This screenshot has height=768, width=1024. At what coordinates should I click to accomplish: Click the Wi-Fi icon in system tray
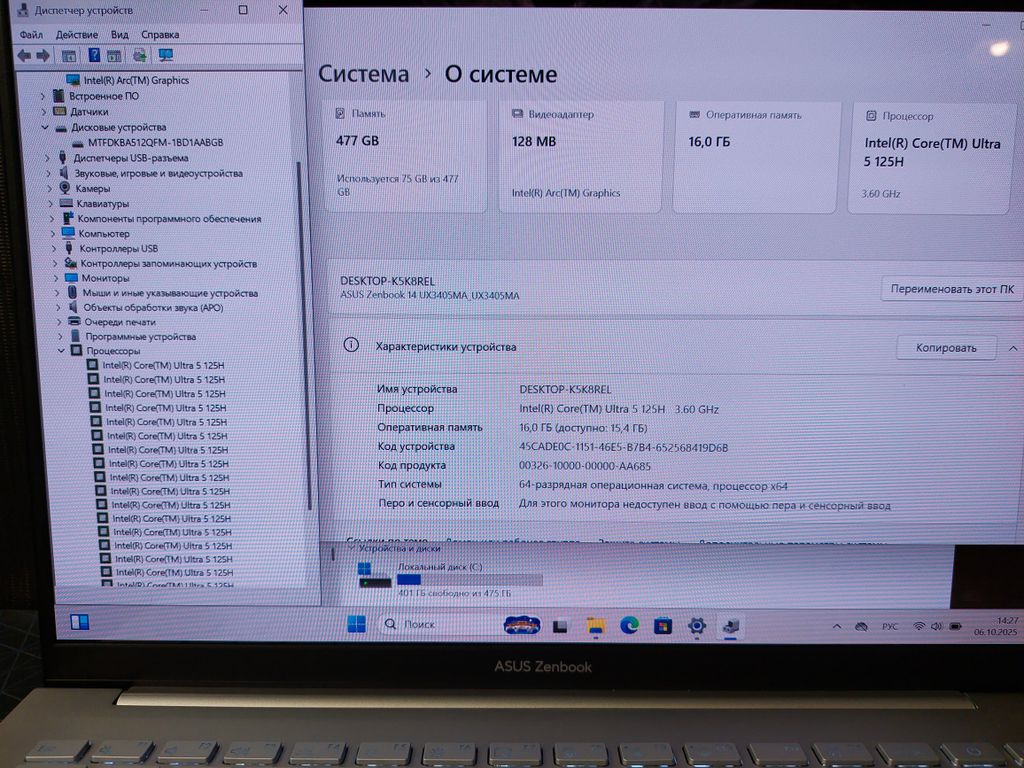click(x=918, y=627)
